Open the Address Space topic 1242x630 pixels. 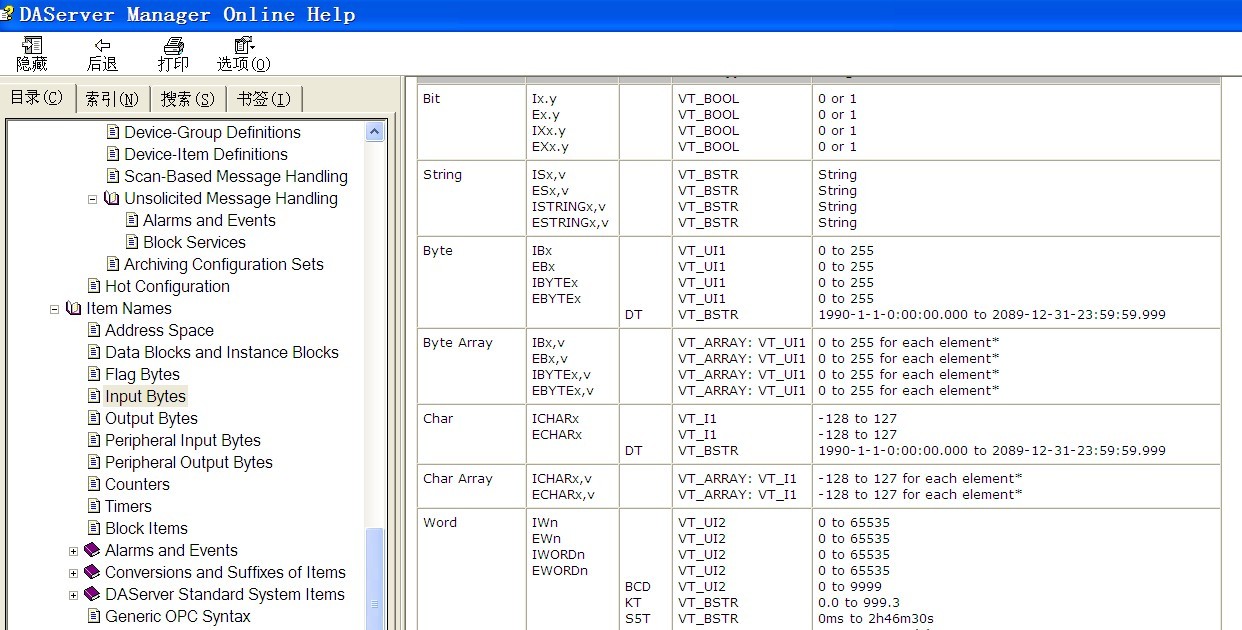(159, 330)
